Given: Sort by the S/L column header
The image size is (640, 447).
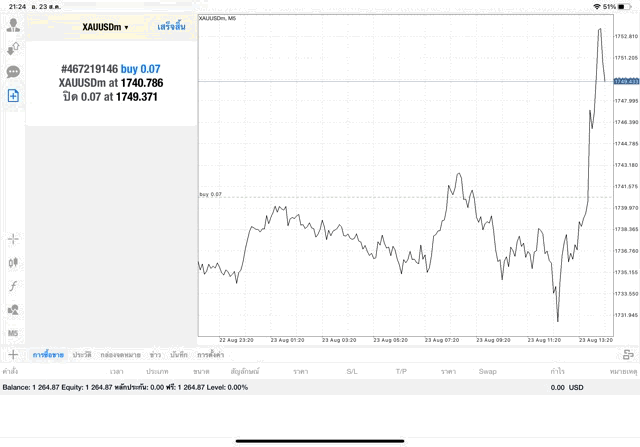Looking at the screenshot, I should [352, 371].
